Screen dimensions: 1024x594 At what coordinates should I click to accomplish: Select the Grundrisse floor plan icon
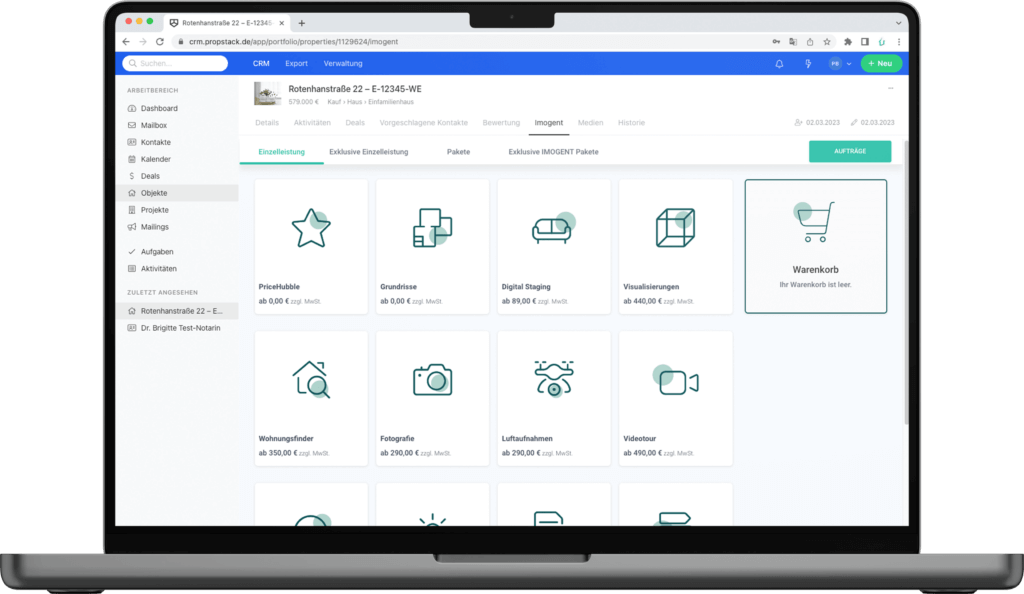click(x=432, y=228)
